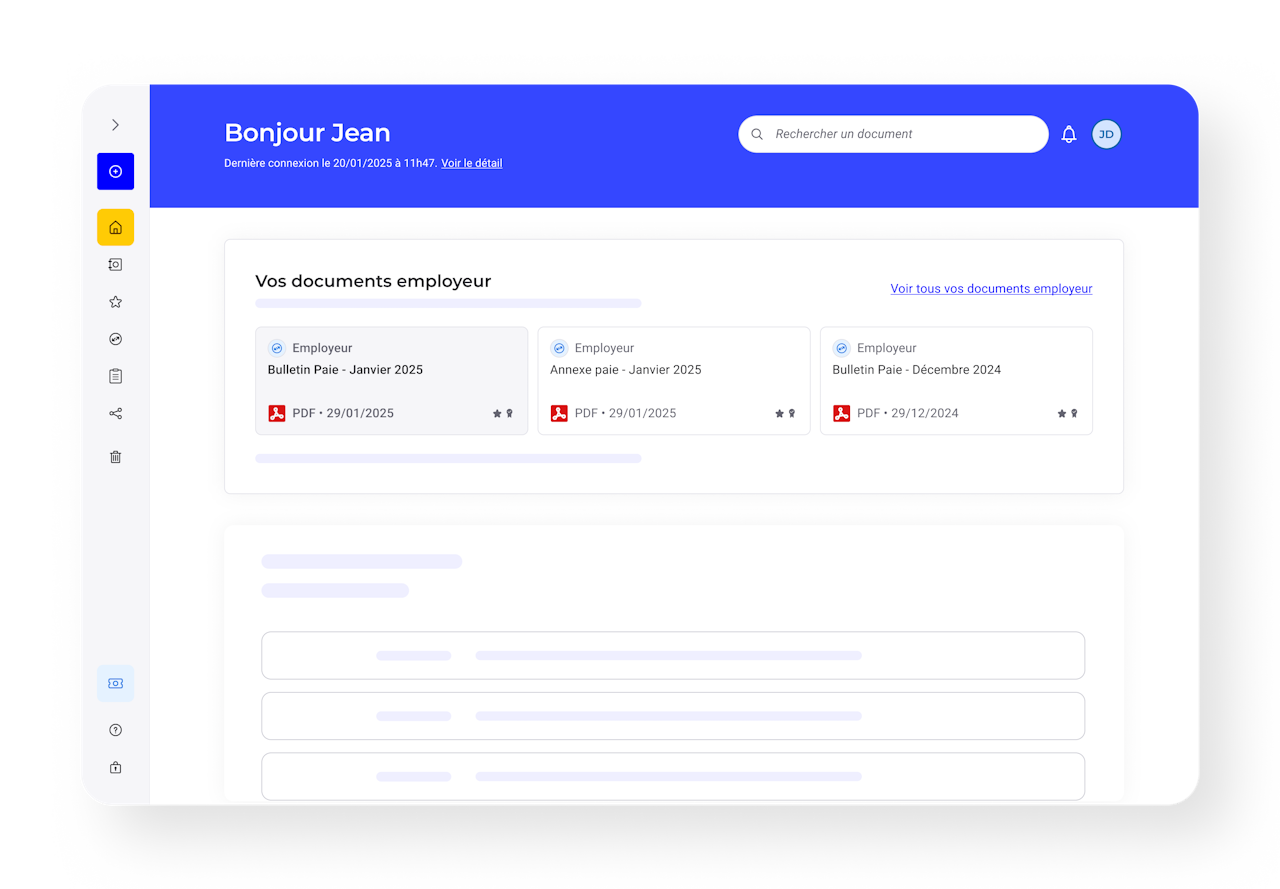Image resolution: width=1280 pixels, height=889 pixels.
Task: Open the JD user avatar menu
Action: pyautogui.click(x=1106, y=134)
